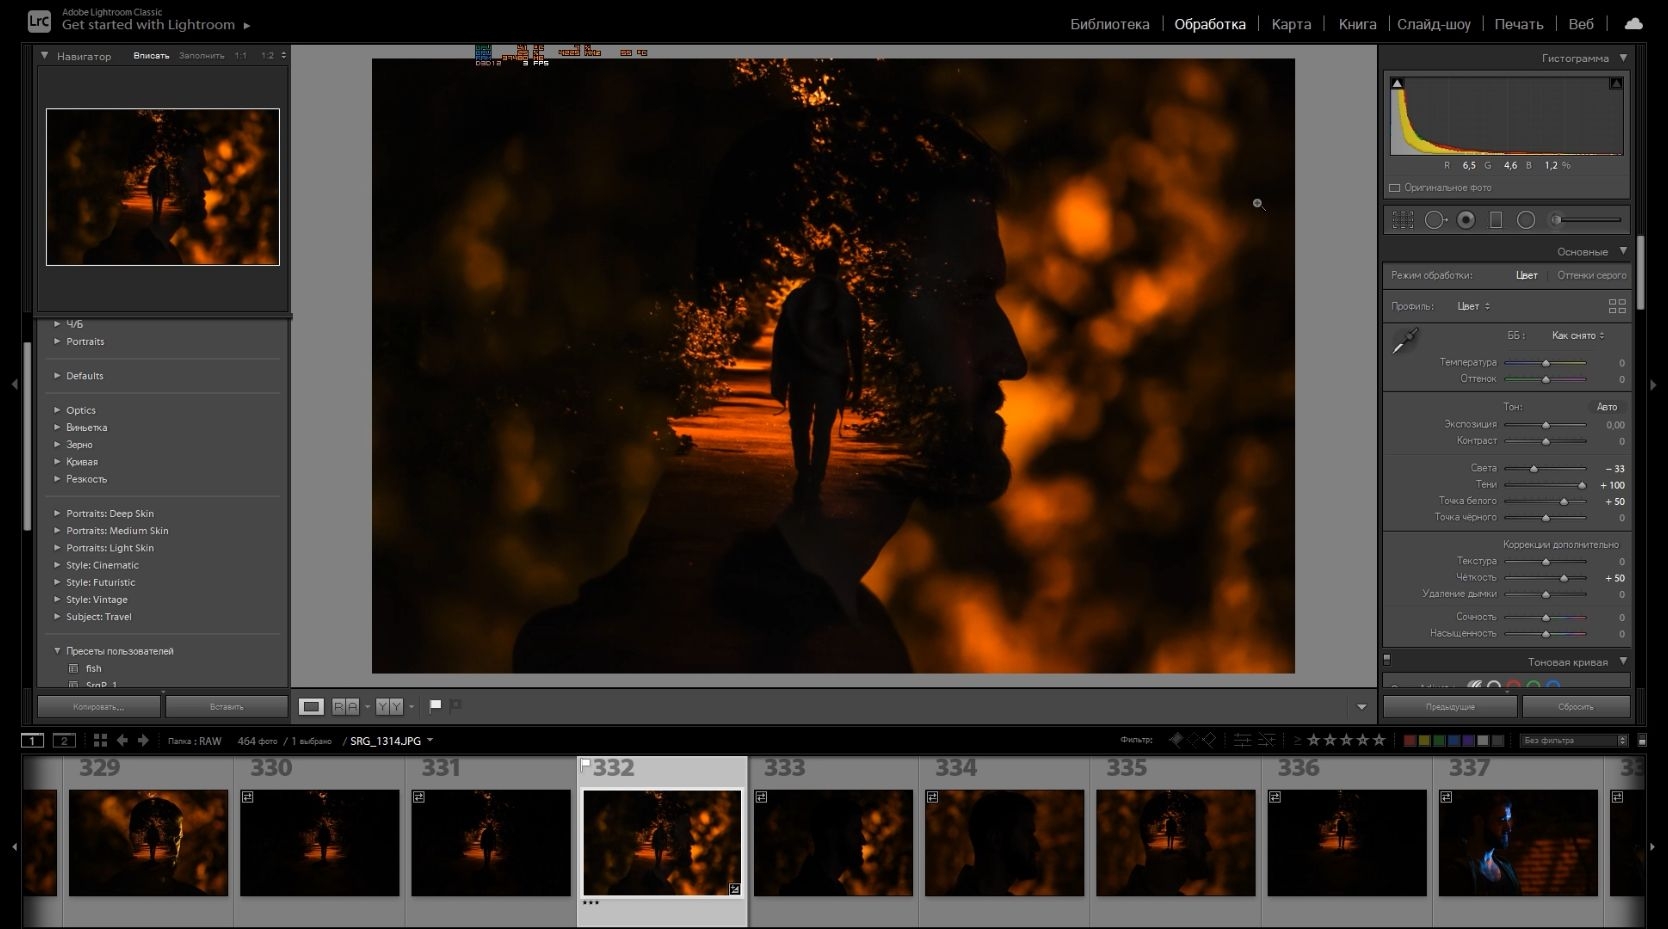The width and height of the screenshot is (1668, 929).
Task: Flag the photo as picked
Action: [435, 705]
